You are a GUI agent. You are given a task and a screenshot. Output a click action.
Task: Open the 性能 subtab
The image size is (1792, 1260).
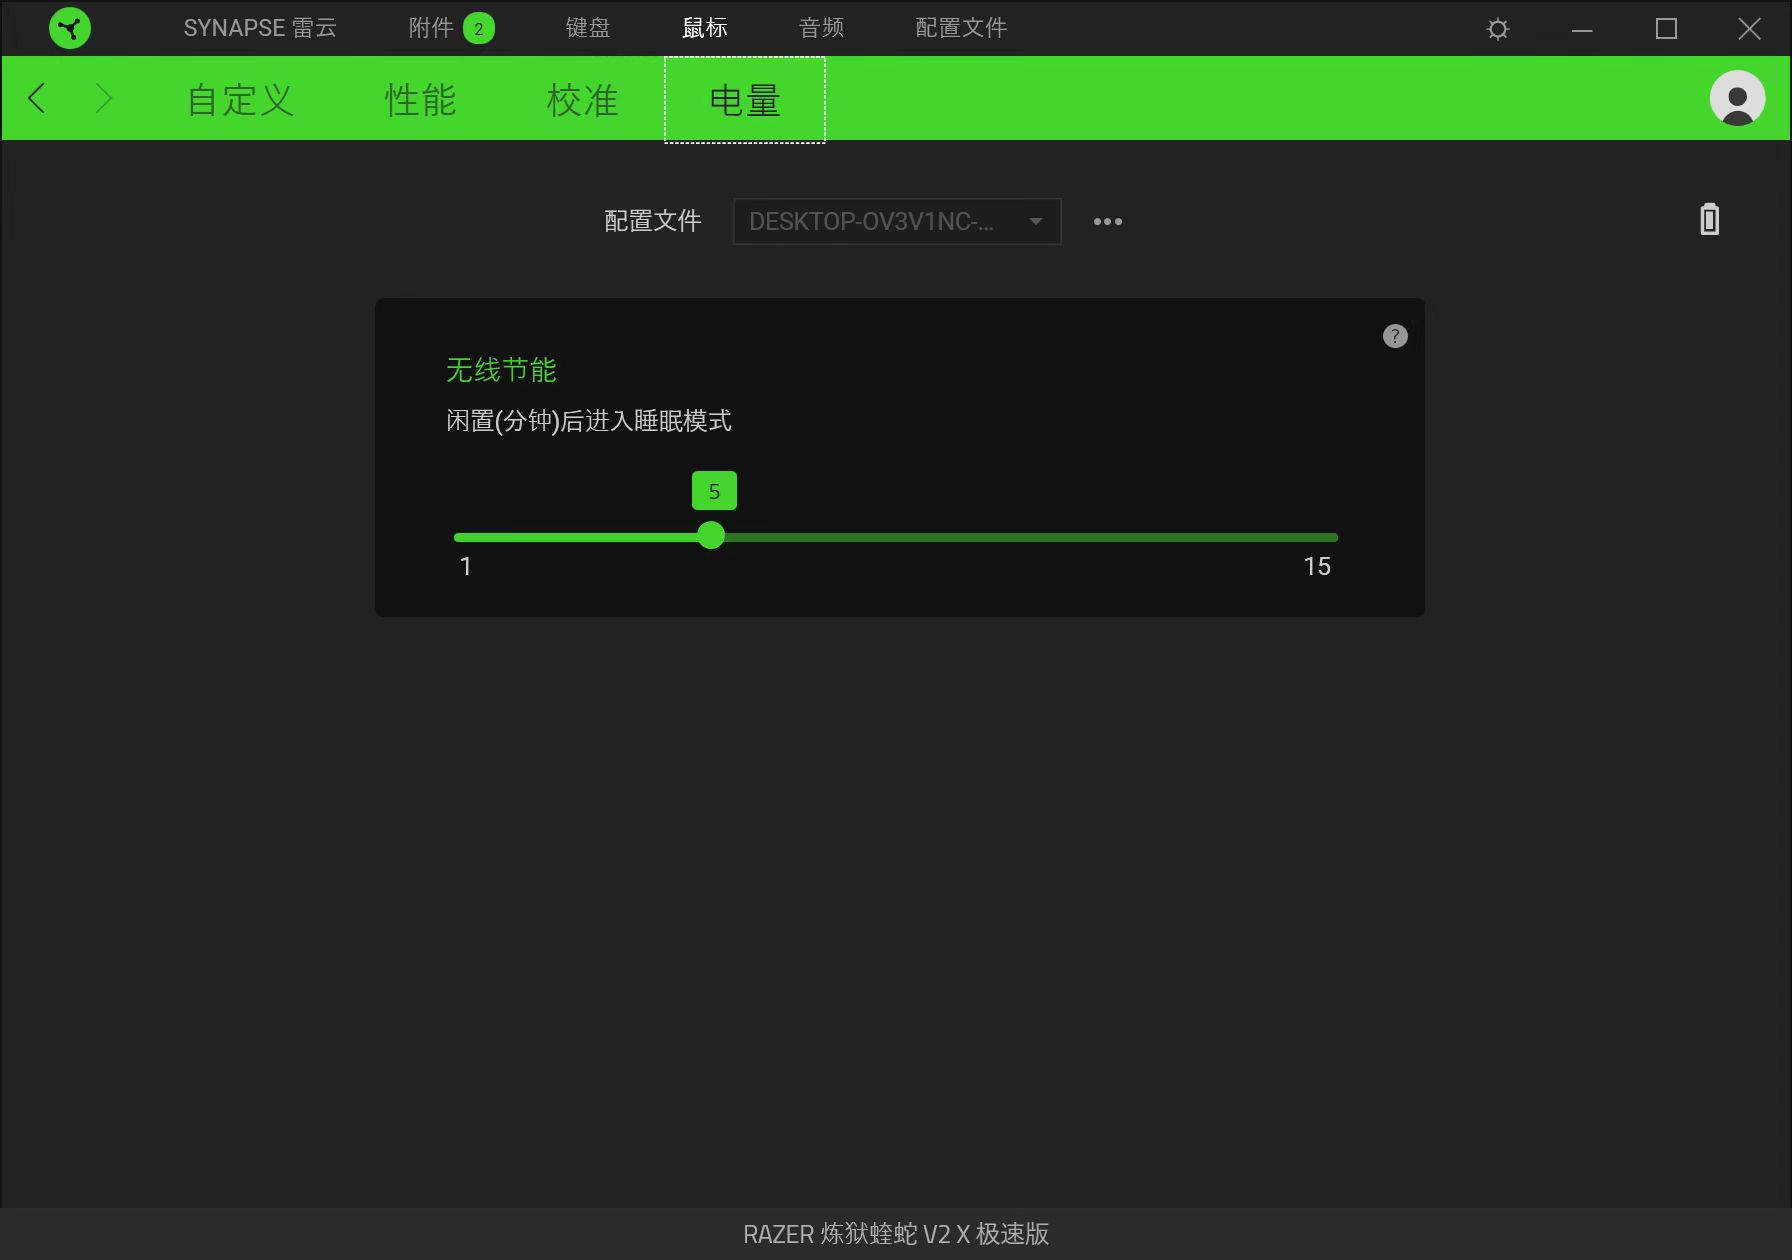pyautogui.click(x=420, y=100)
